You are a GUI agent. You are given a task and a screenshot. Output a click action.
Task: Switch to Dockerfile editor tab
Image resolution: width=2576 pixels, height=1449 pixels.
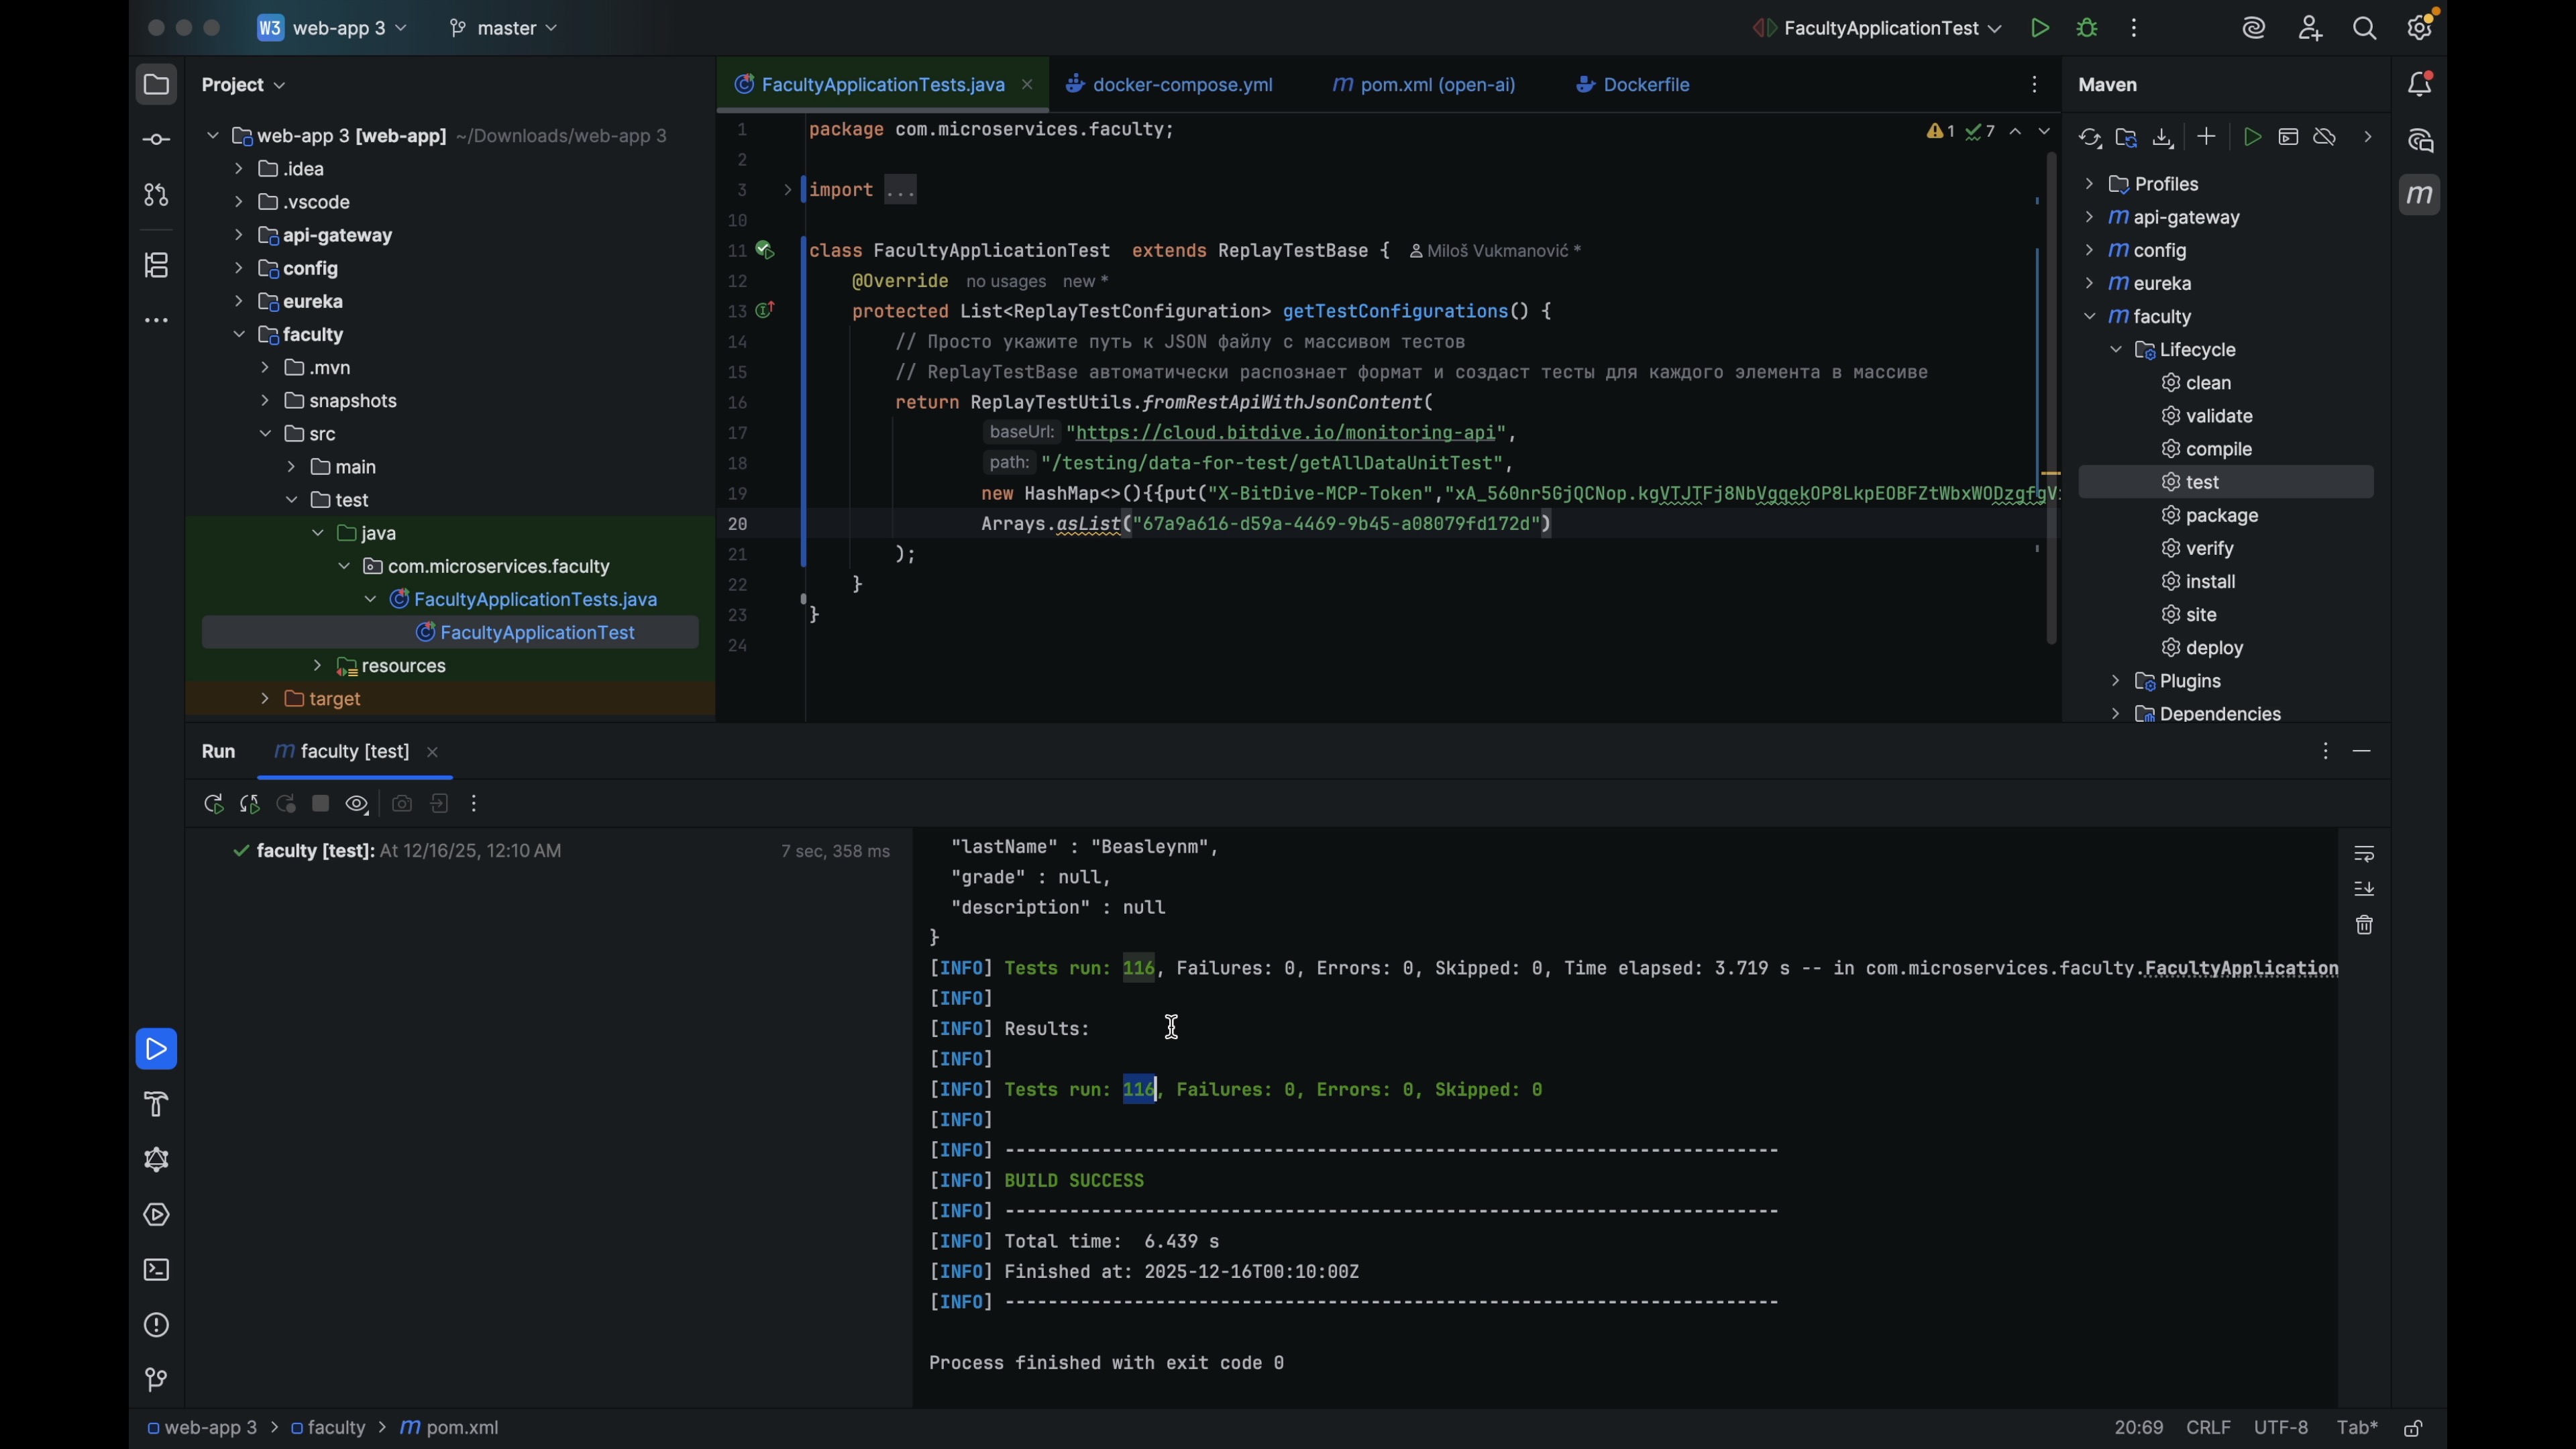click(x=1634, y=86)
